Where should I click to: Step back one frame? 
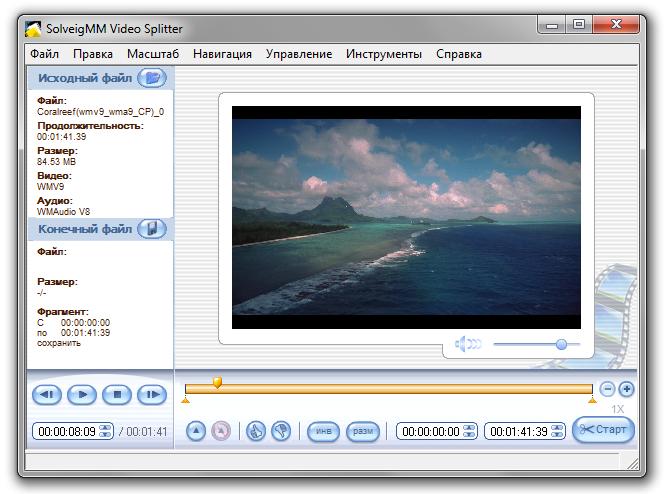click(x=47, y=395)
